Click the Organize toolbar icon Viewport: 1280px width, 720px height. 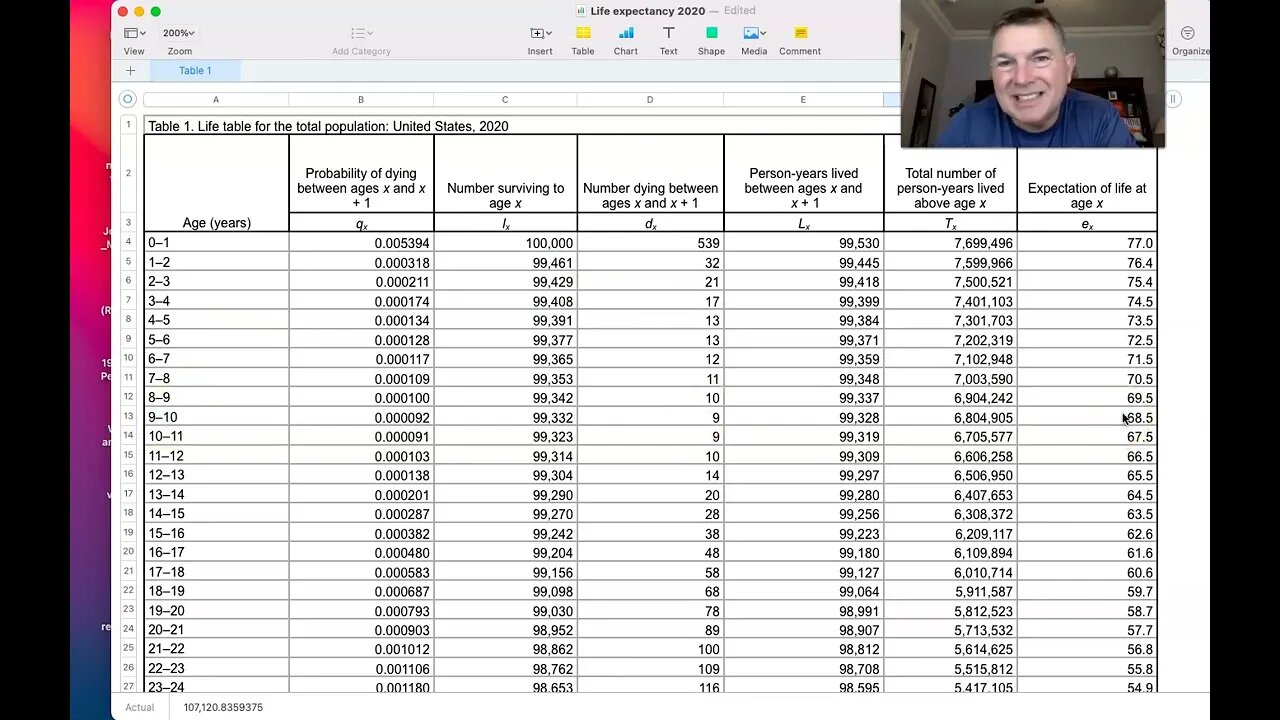[x=1188, y=33]
